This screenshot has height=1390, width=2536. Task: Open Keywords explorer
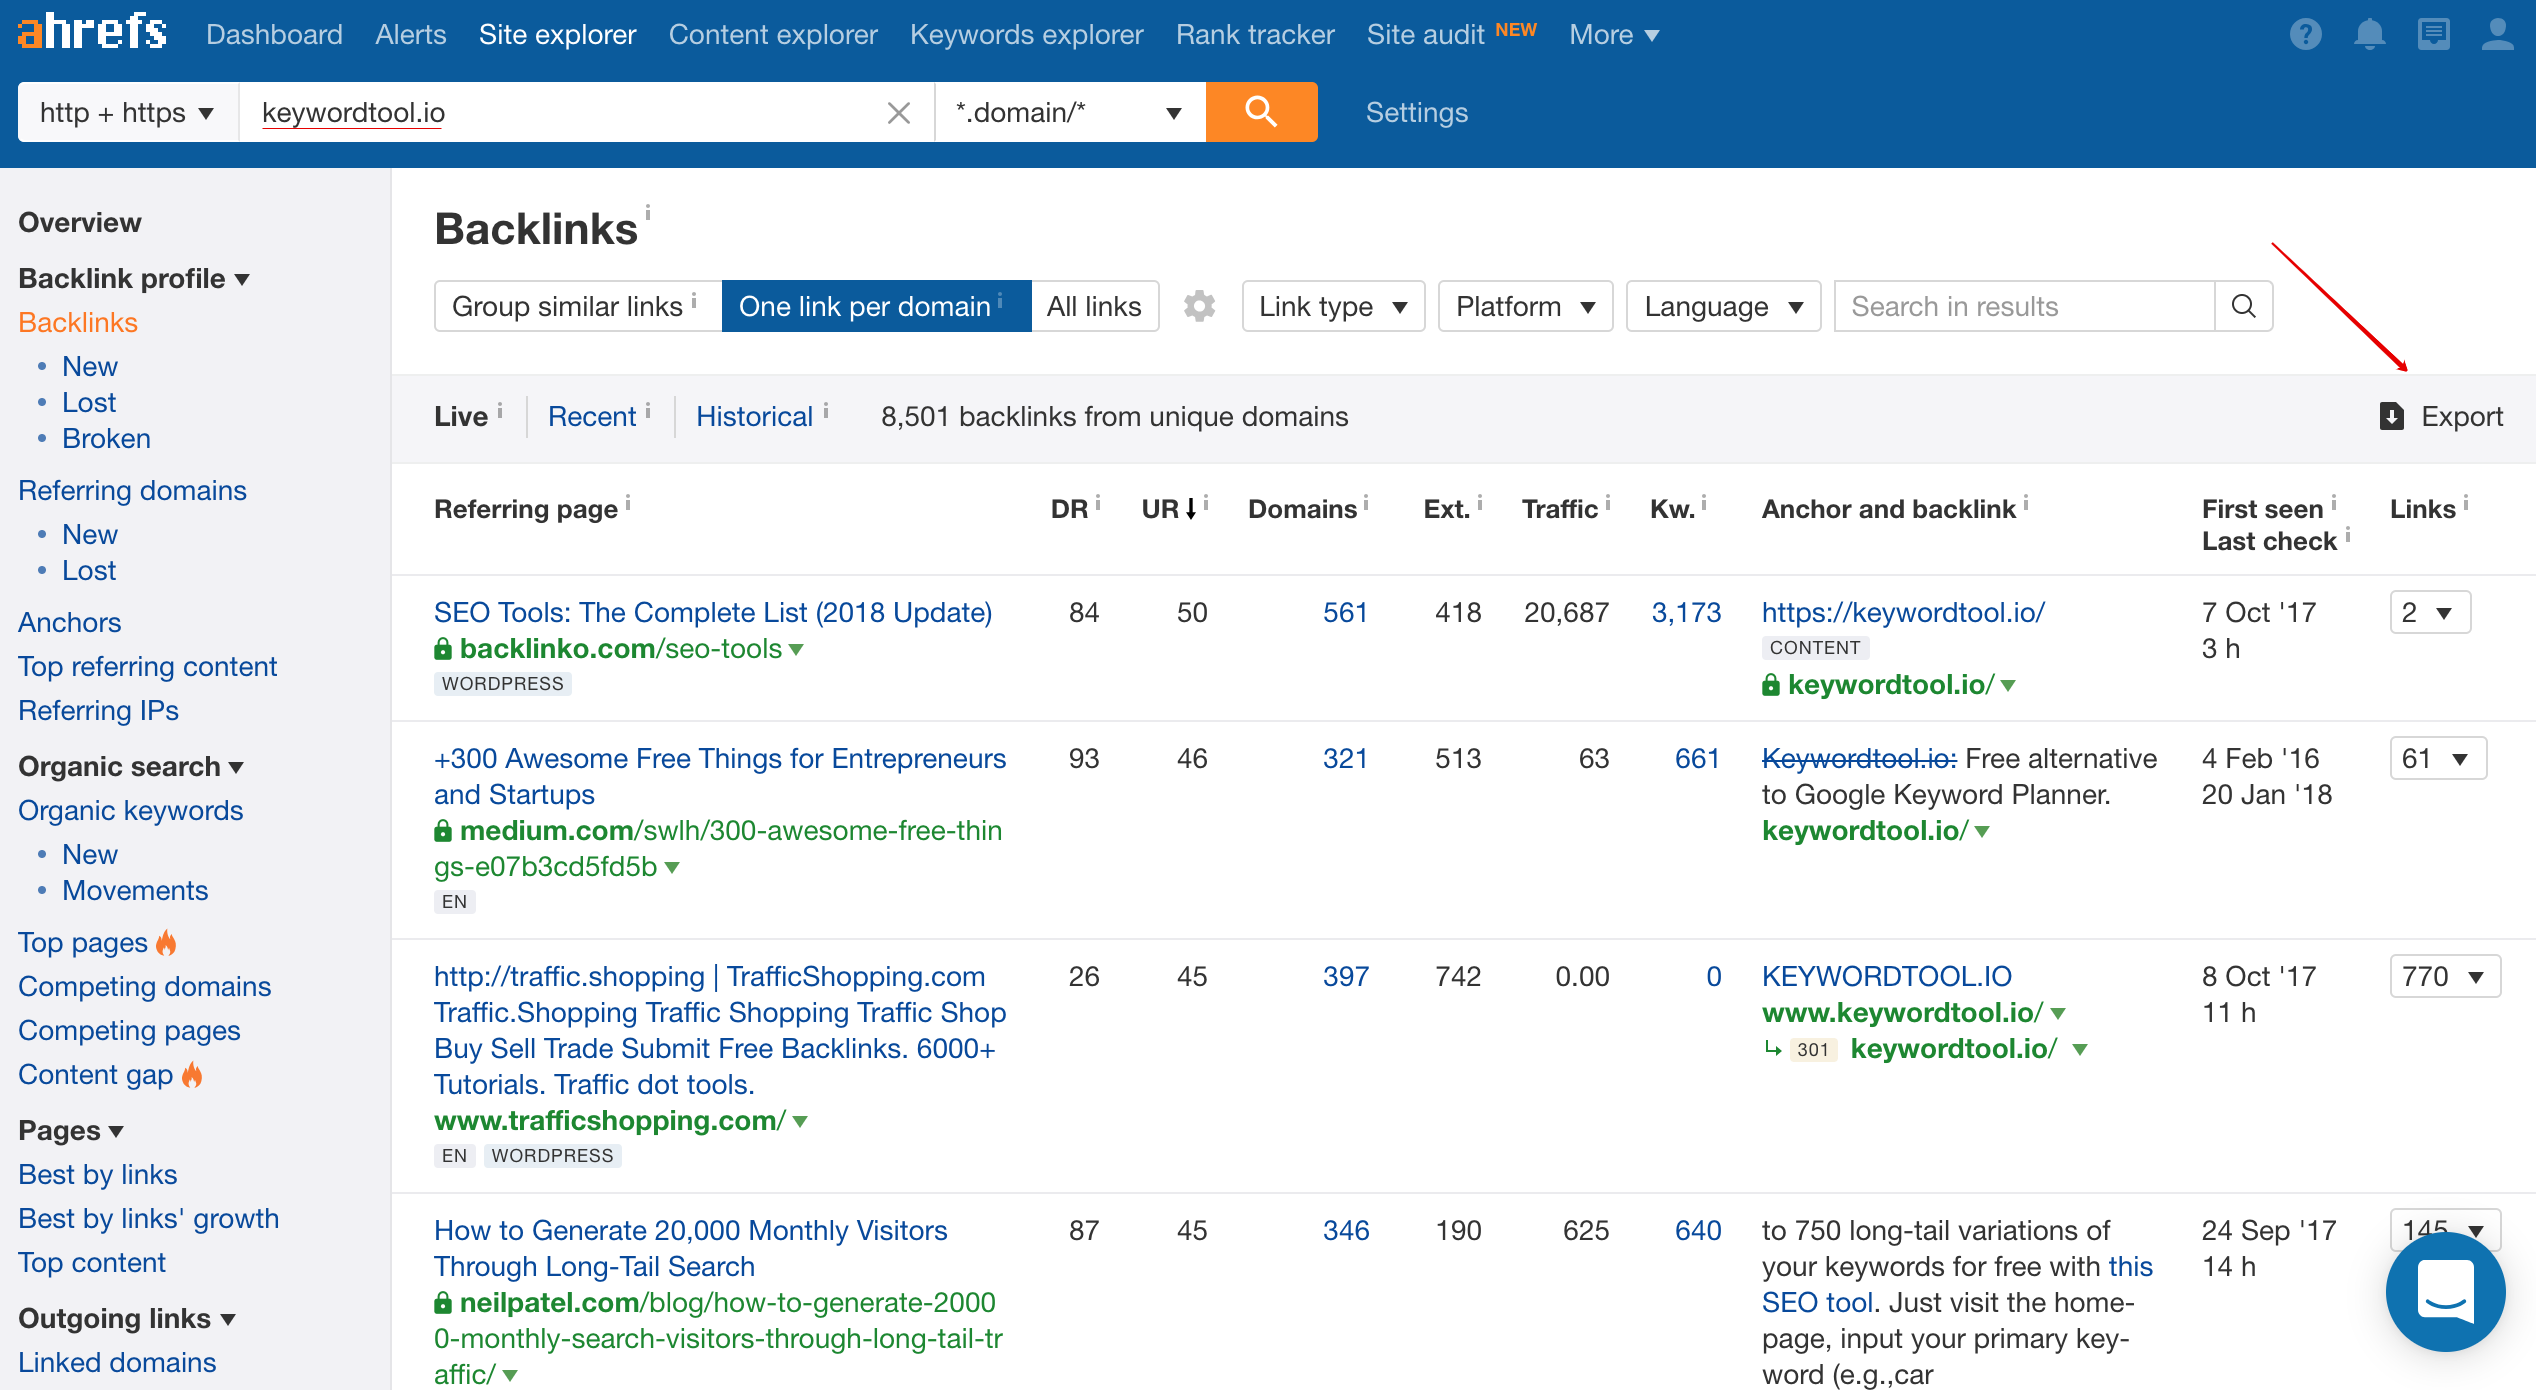click(1026, 34)
